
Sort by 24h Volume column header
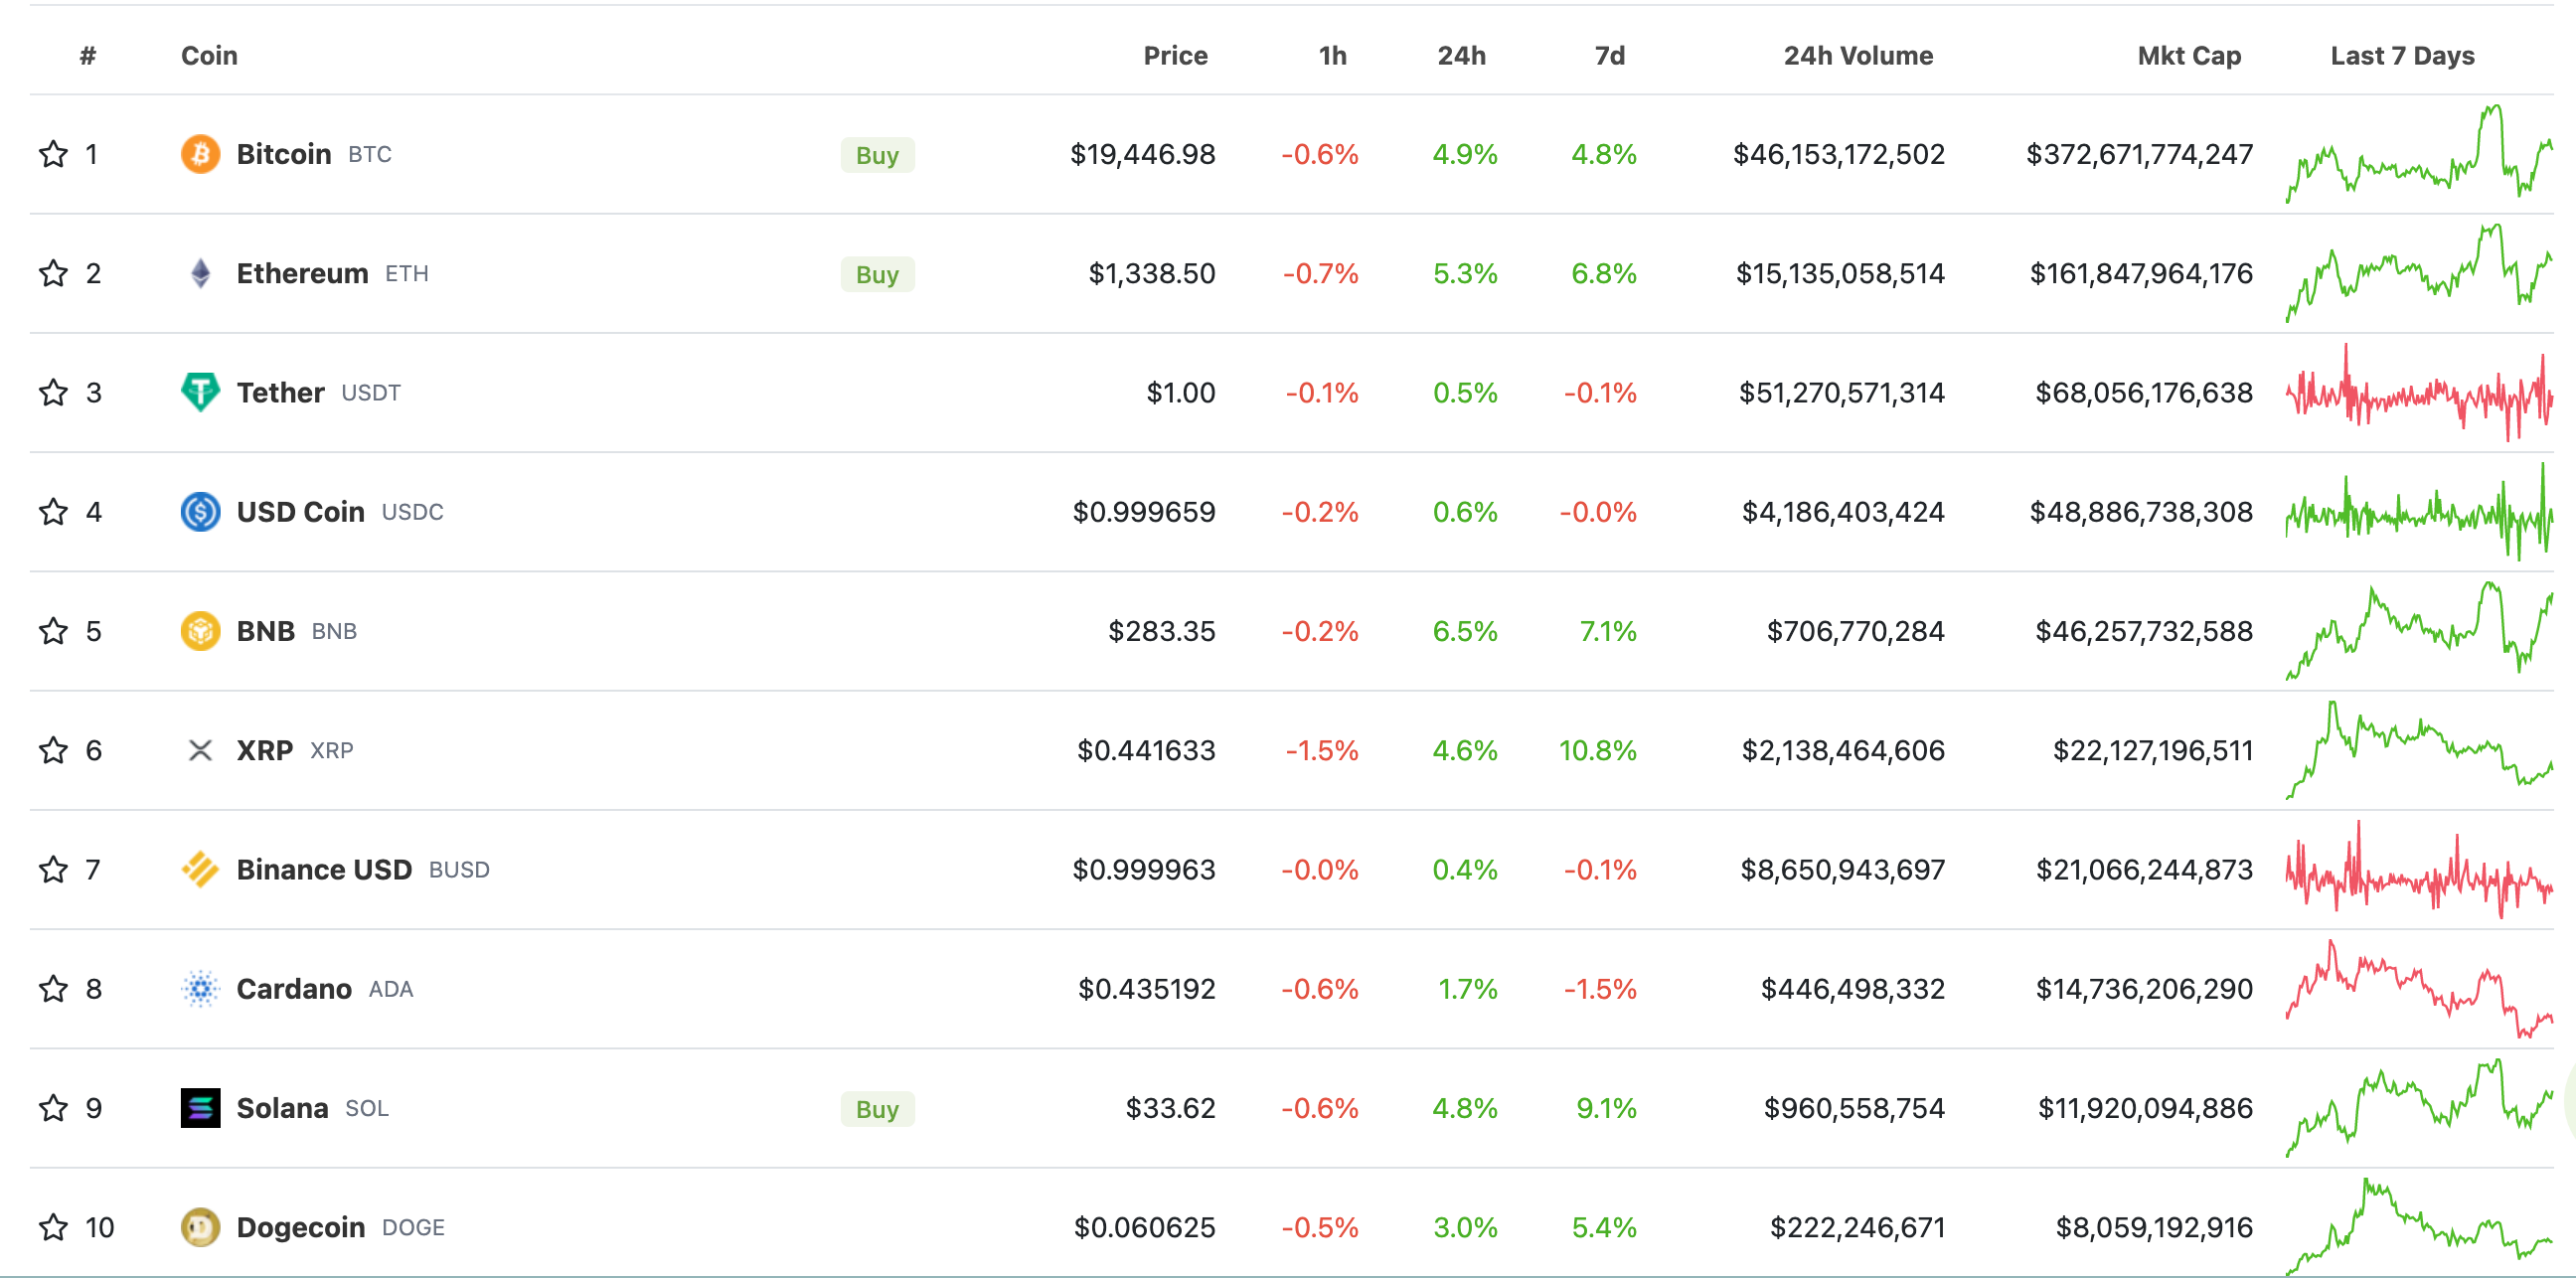(x=1857, y=56)
